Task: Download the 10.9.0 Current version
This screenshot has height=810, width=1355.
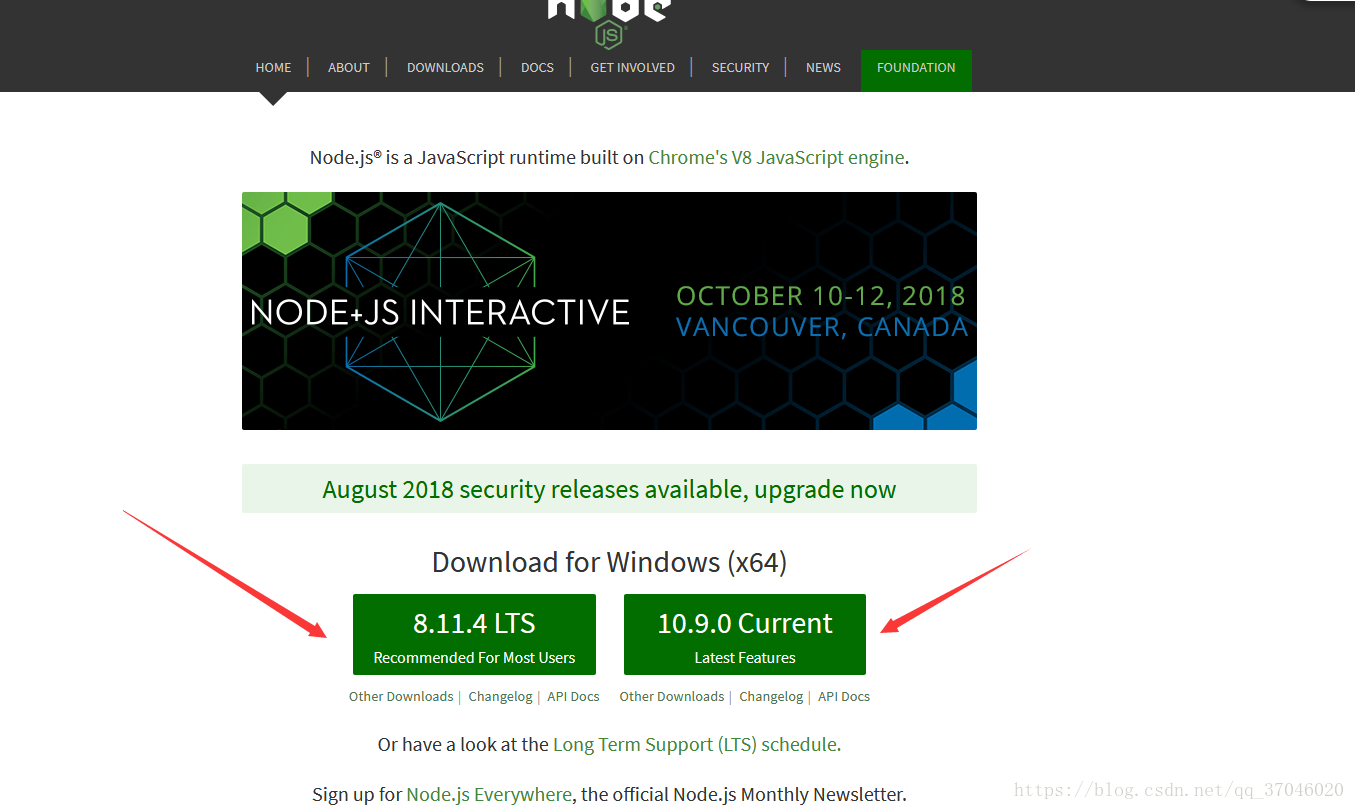Action: point(745,634)
